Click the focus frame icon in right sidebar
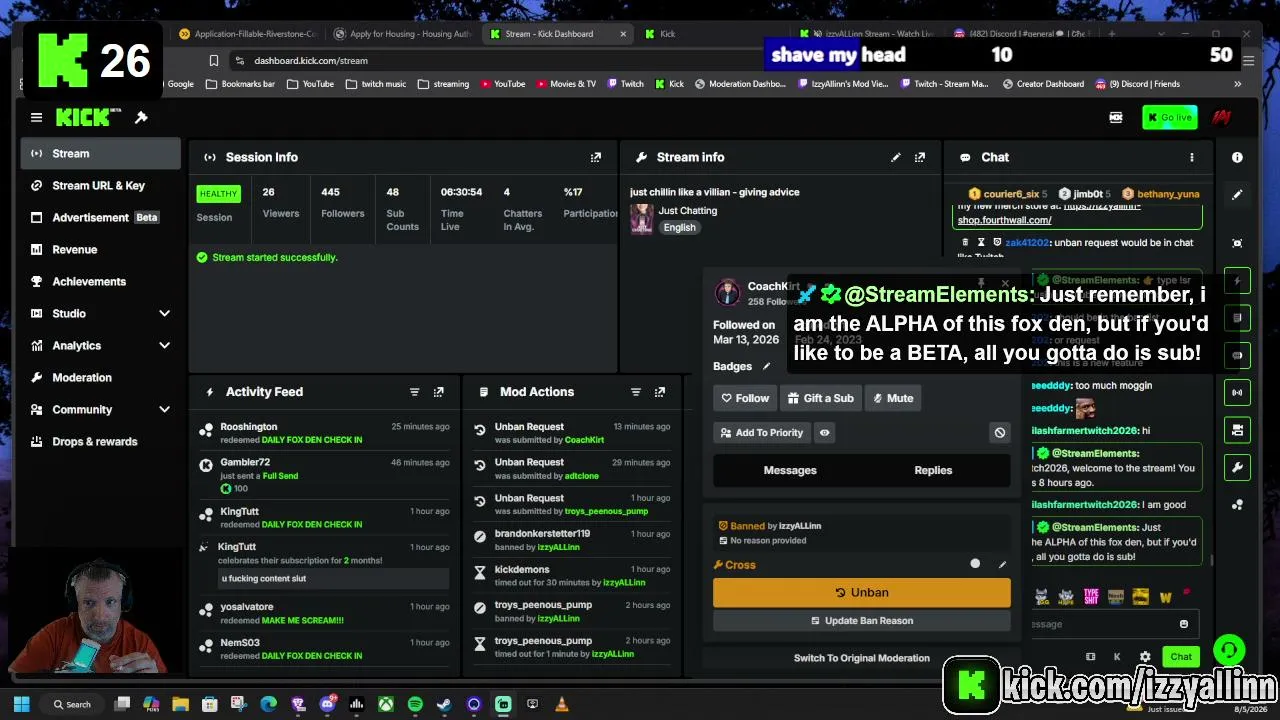Screen dimensions: 1280x720 pos(1237,243)
